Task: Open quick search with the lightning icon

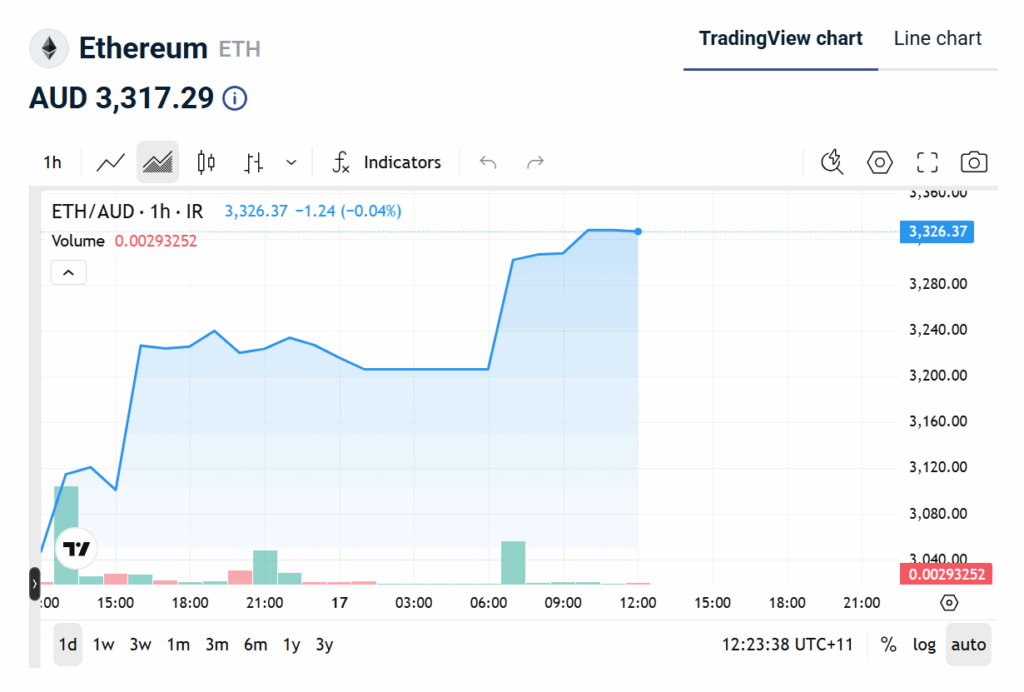Action: 831,161
